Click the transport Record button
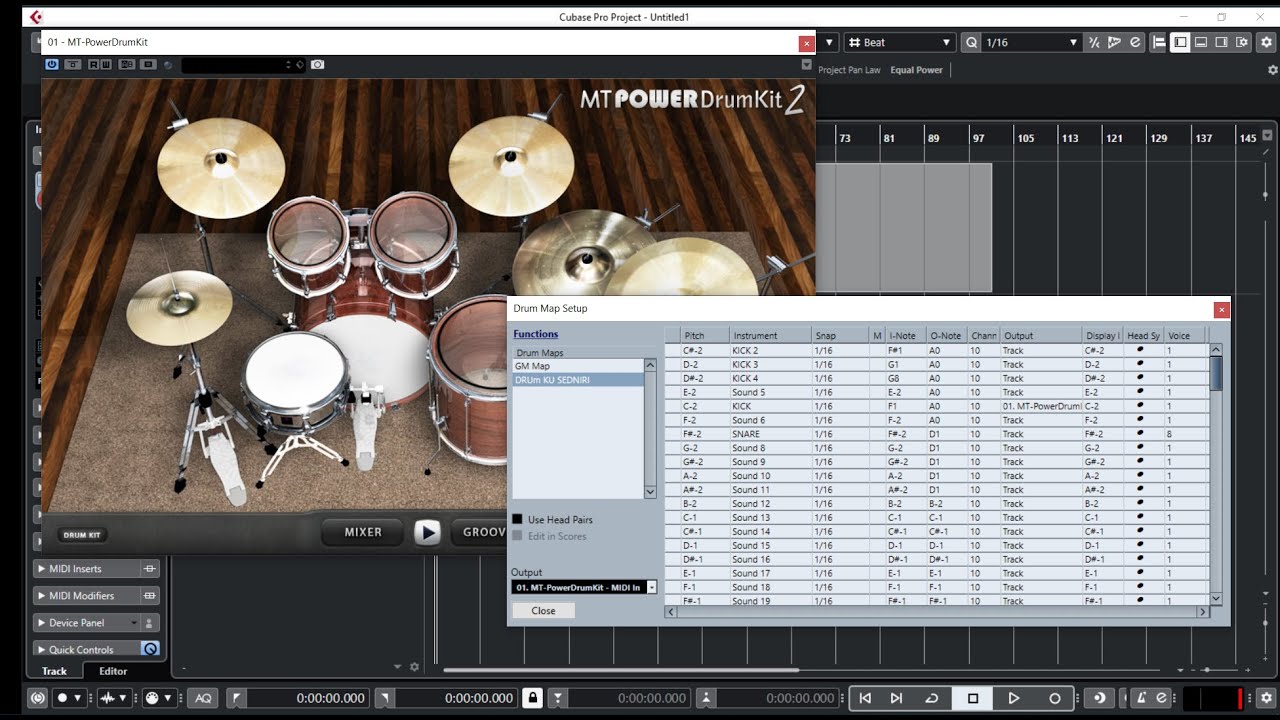 pos(1054,698)
